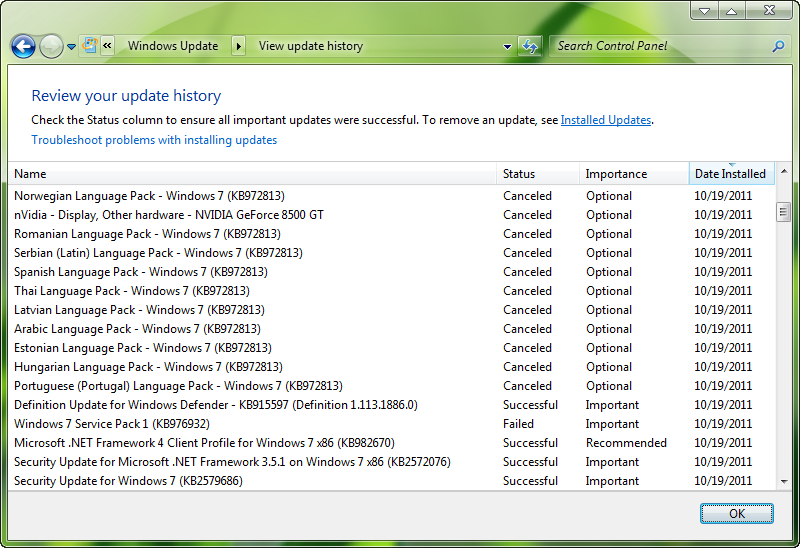Click the date for Norwegian Language Pack

pyautogui.click(x=723, y=196)
